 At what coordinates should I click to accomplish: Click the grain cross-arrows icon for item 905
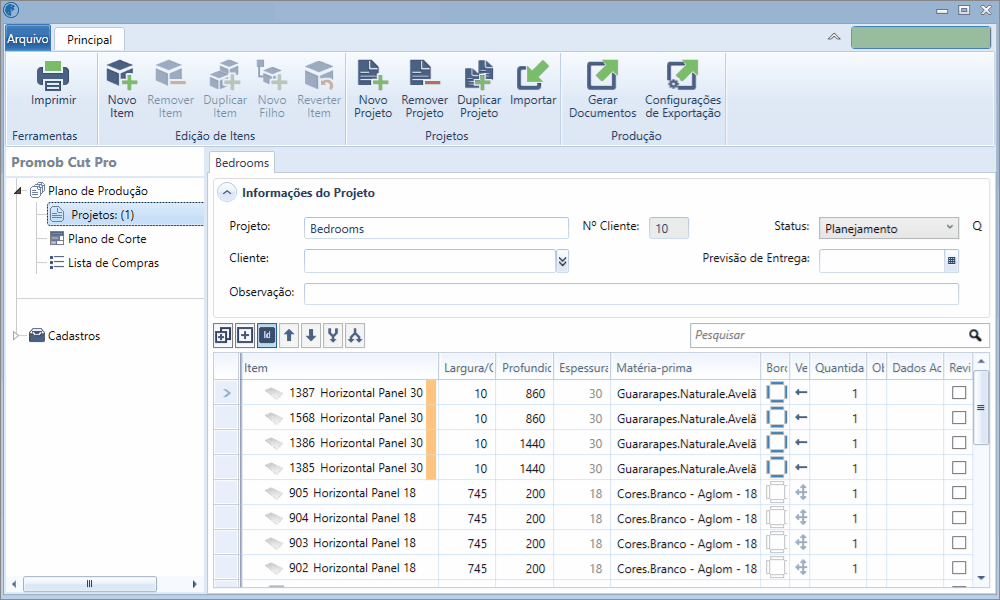click(x=801, y=492)
